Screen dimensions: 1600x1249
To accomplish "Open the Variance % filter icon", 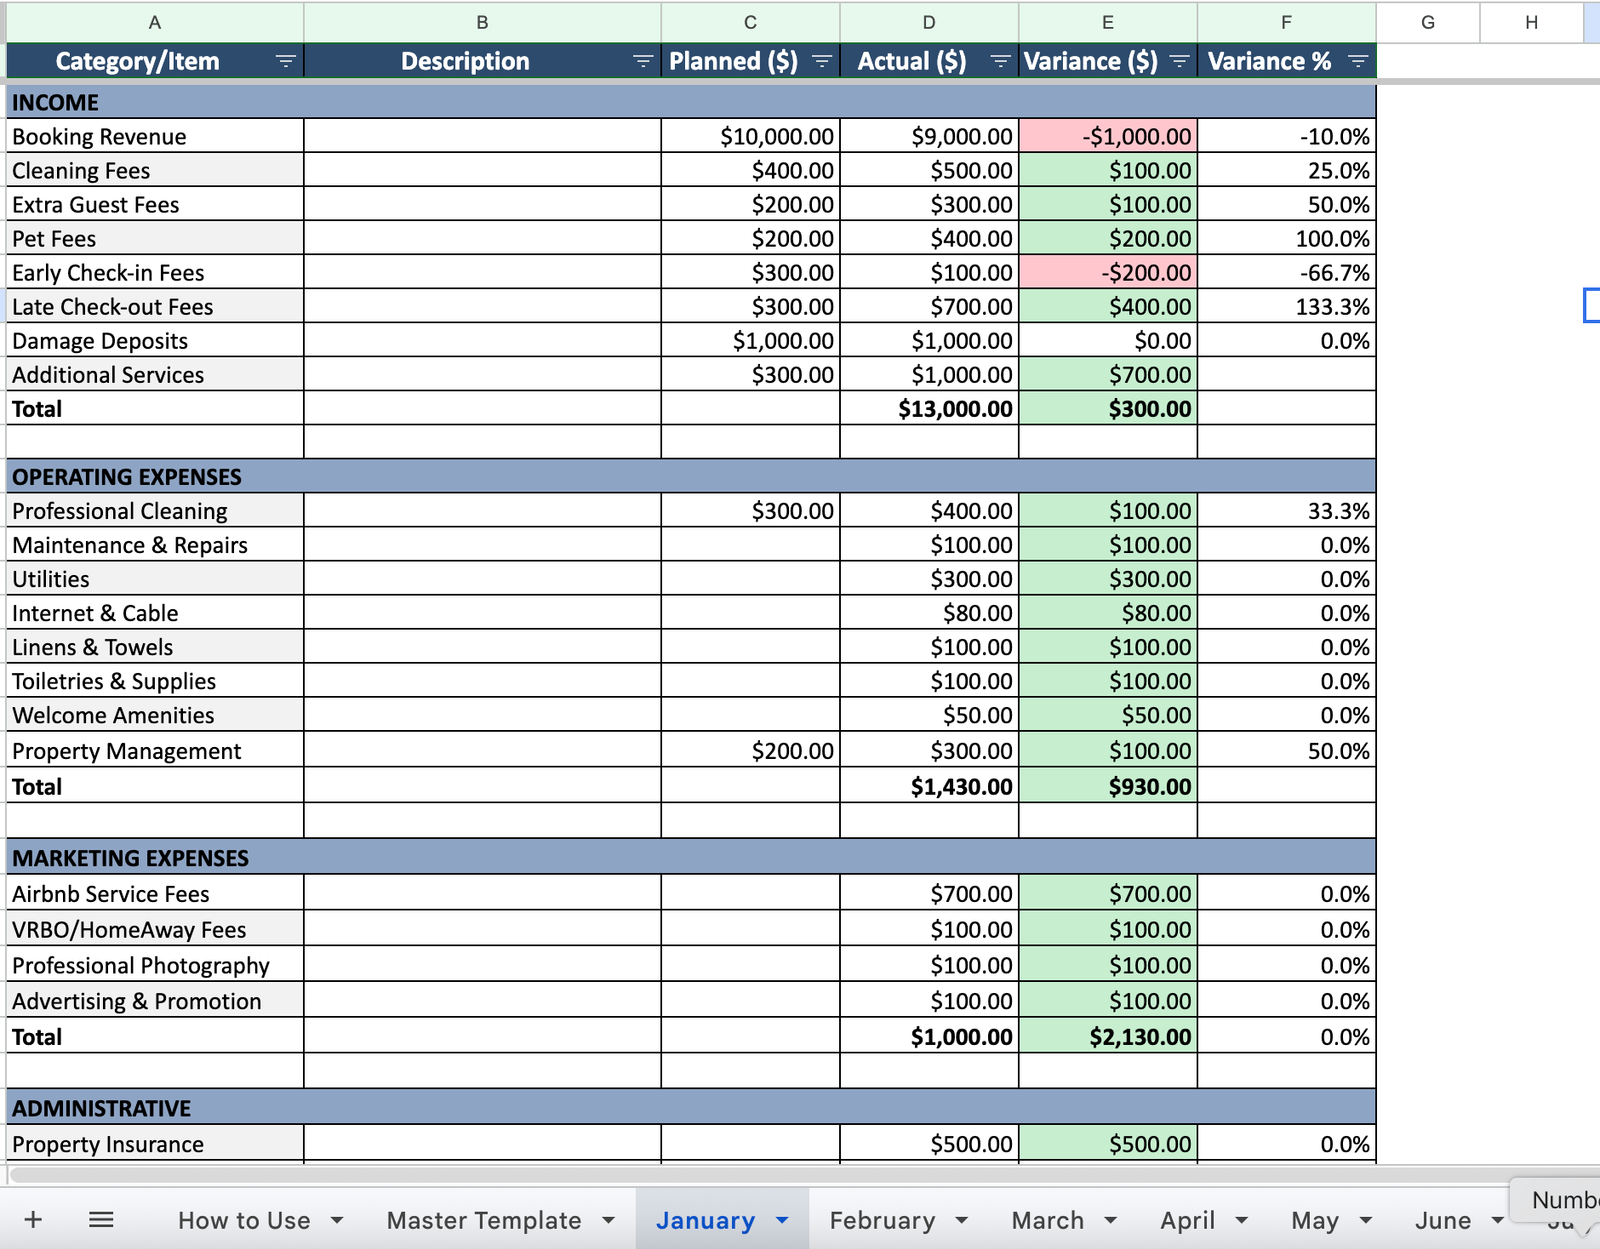I will tap(1357, 62).
